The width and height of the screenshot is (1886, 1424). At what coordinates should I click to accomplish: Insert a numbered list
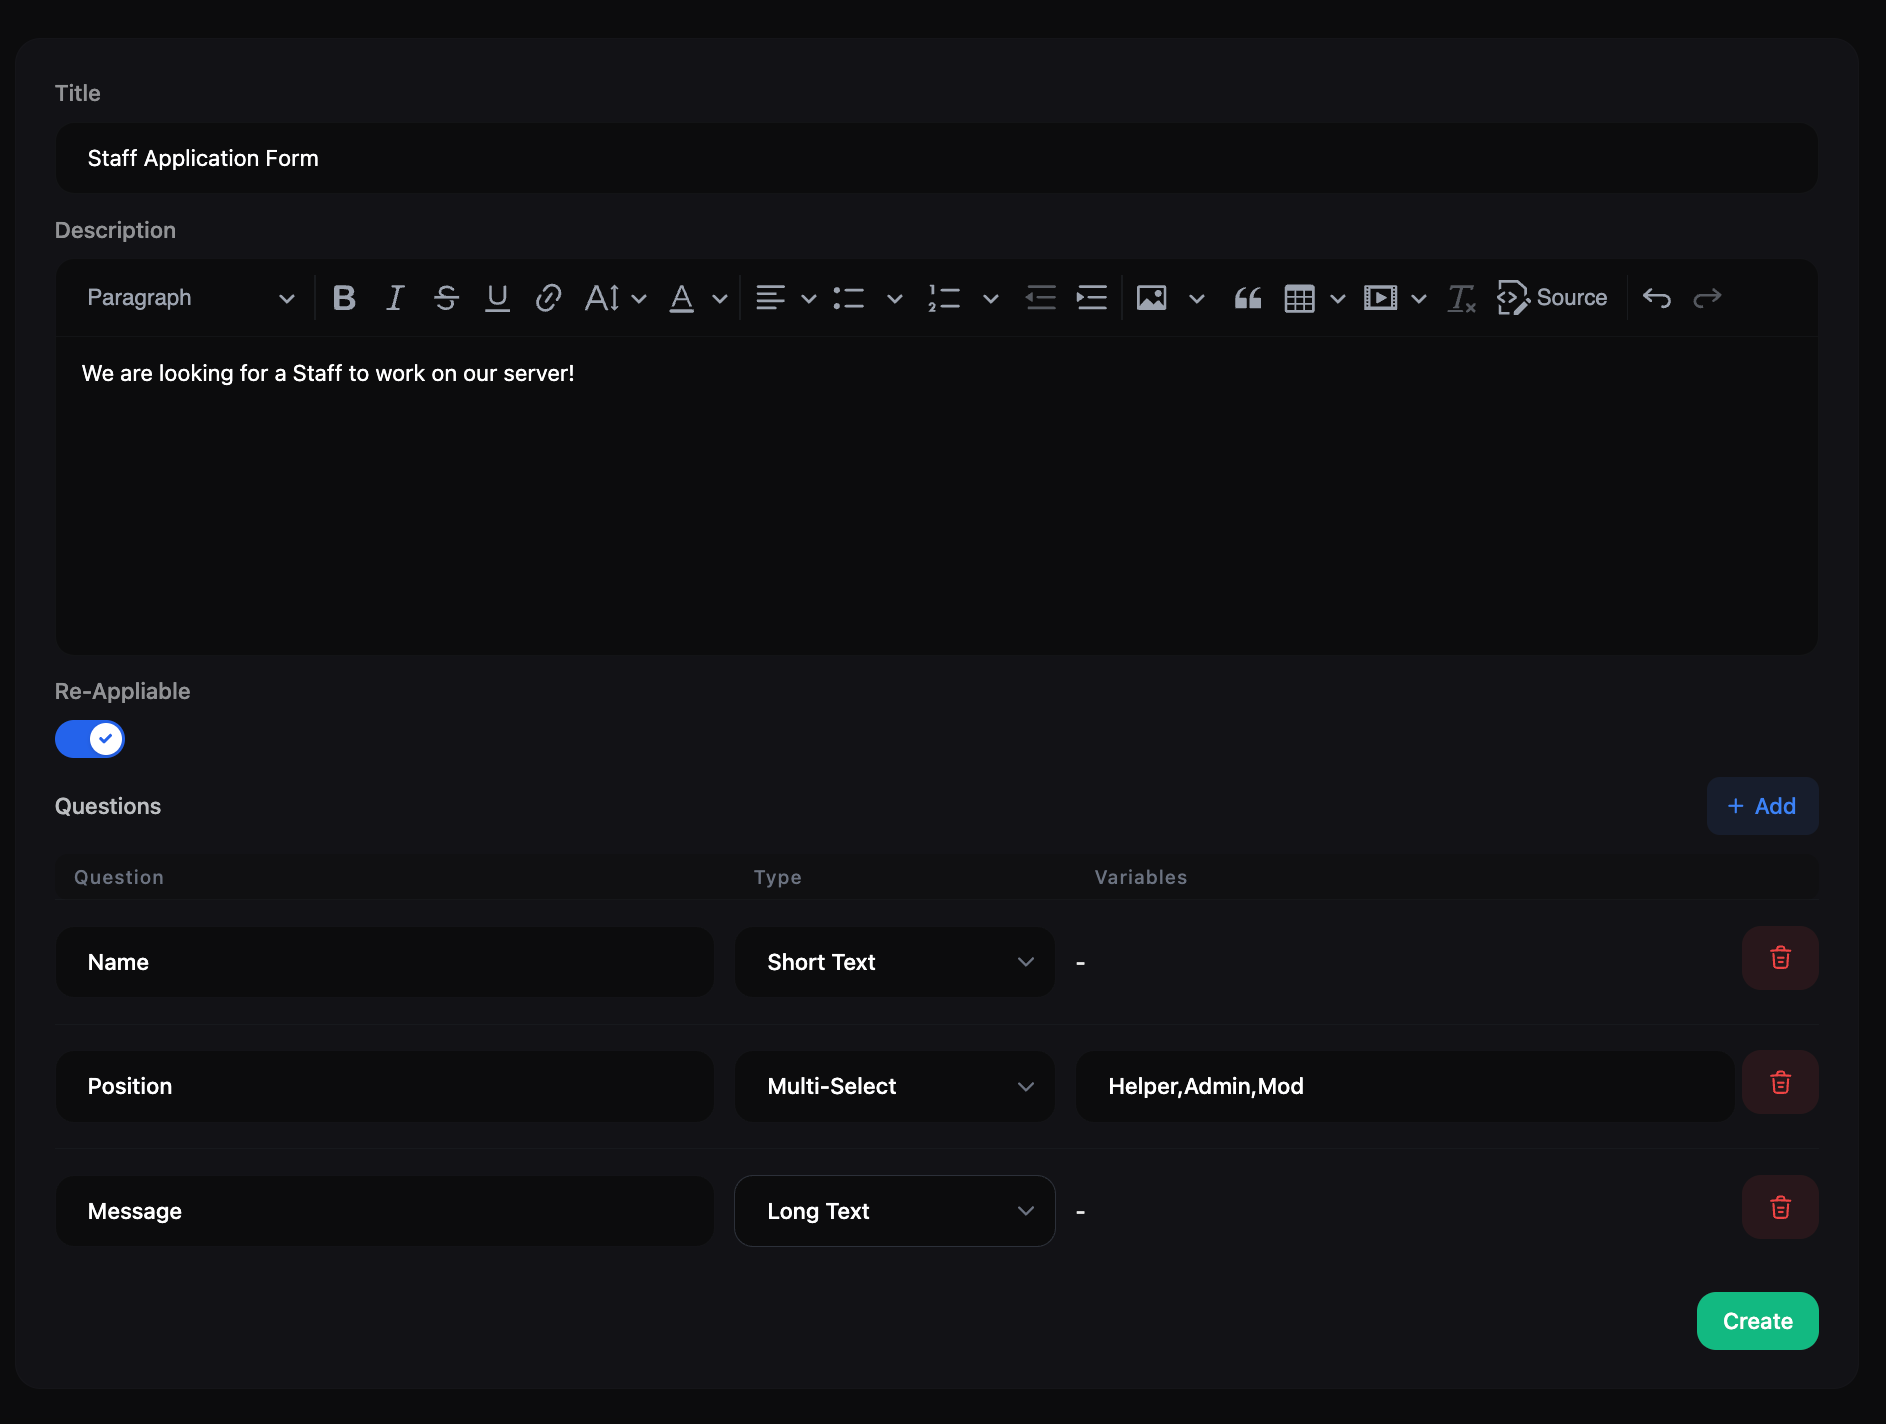click(x=944, y=298)
